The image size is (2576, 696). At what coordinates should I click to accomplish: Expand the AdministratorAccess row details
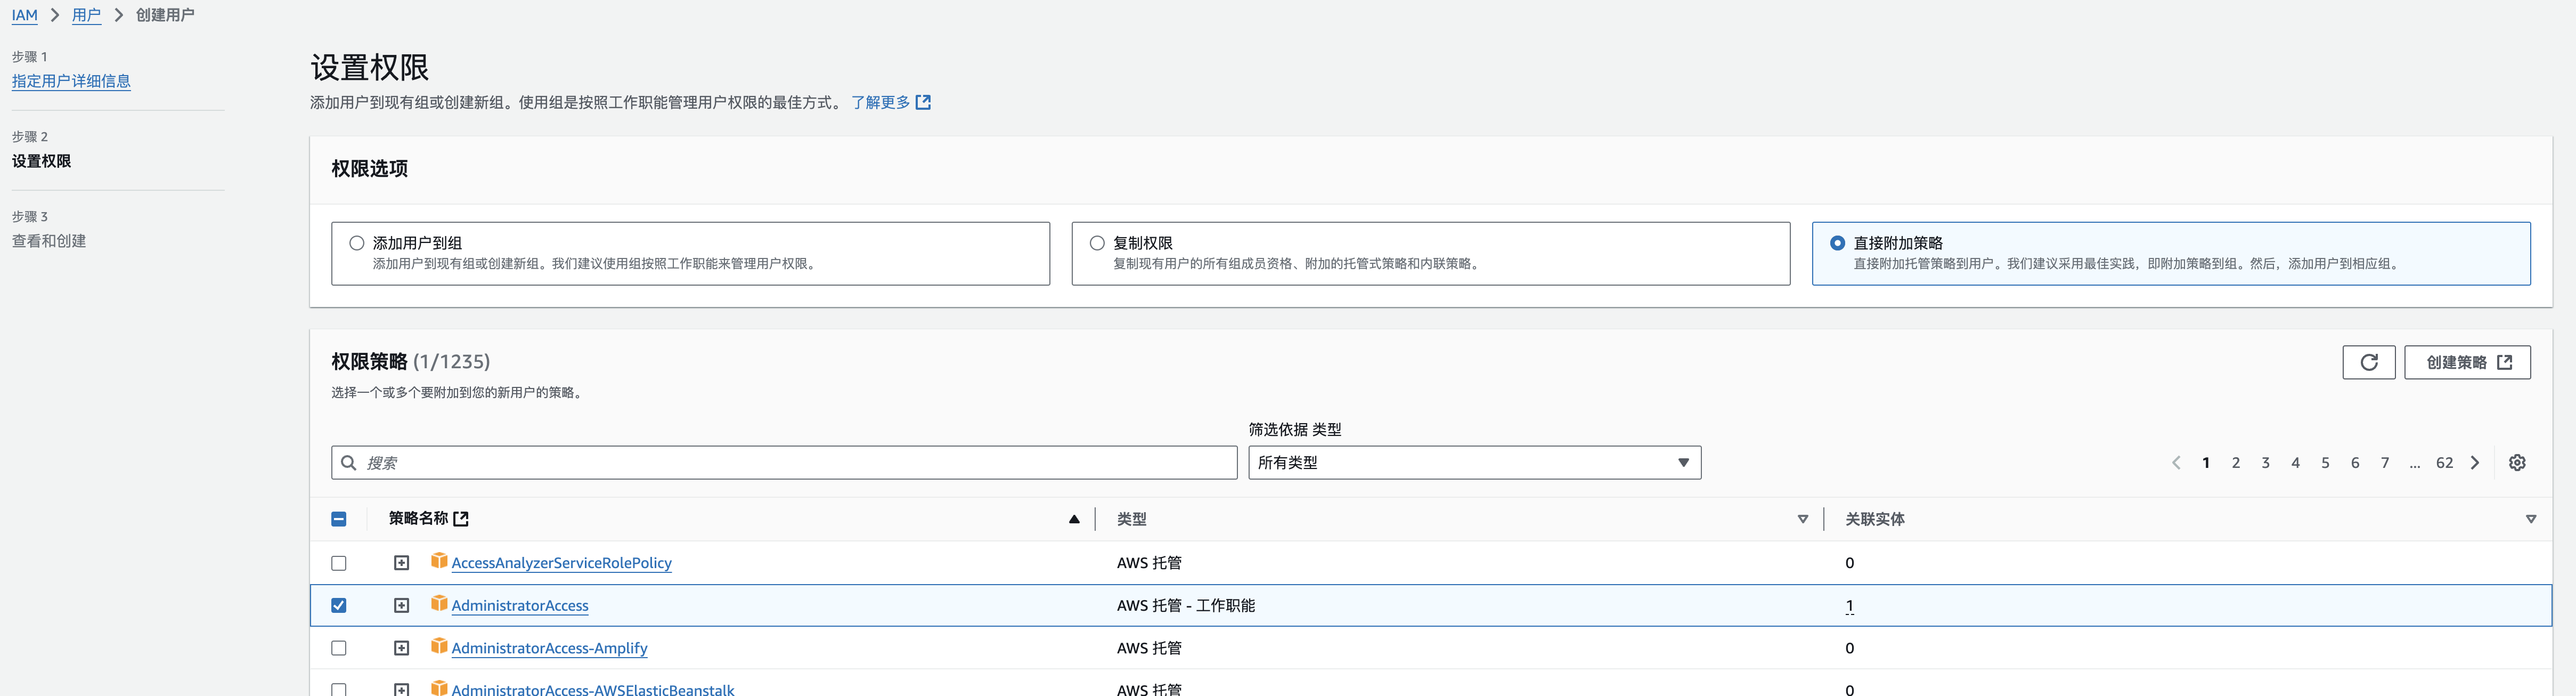point(401,605)
